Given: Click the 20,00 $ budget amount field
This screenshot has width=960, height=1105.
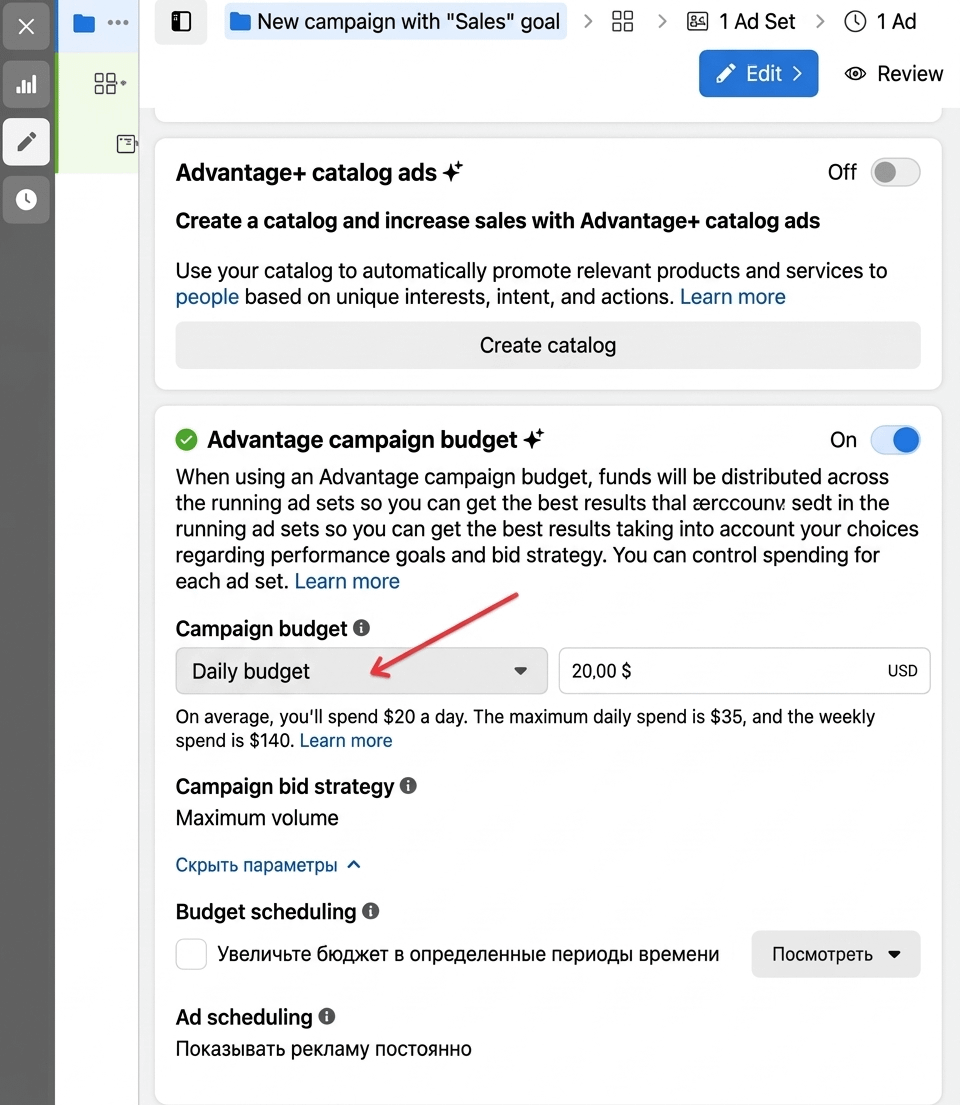Looking at the screenshot, I should click(720, 671).
